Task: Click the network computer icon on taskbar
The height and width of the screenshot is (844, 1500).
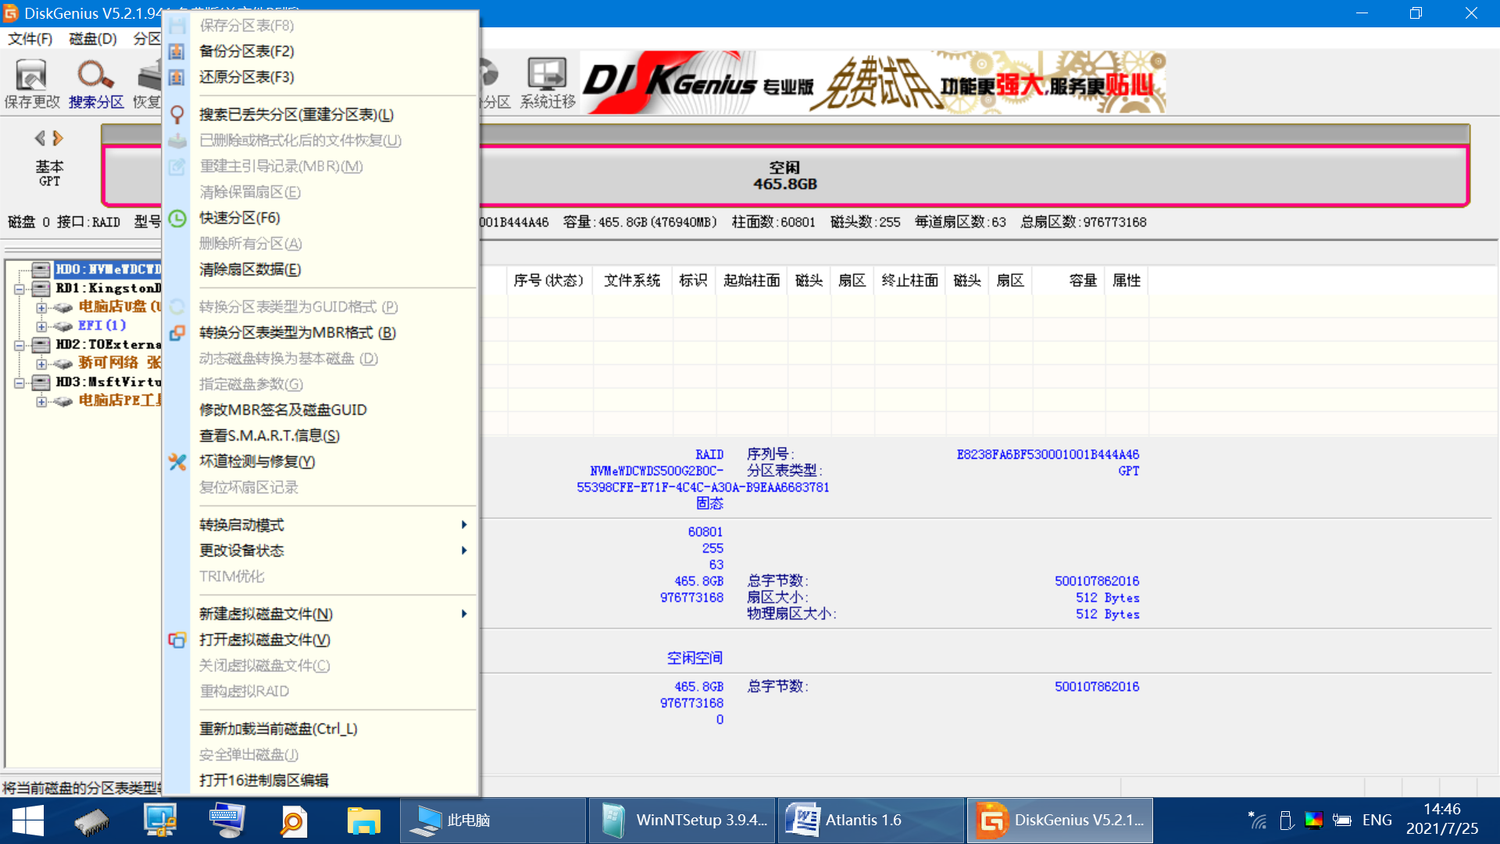Action: 160,820
